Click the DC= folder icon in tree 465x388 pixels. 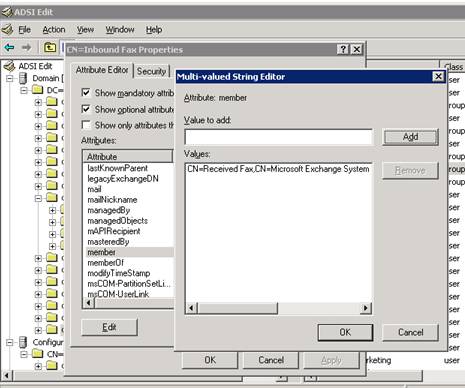(x=37, y=90)
